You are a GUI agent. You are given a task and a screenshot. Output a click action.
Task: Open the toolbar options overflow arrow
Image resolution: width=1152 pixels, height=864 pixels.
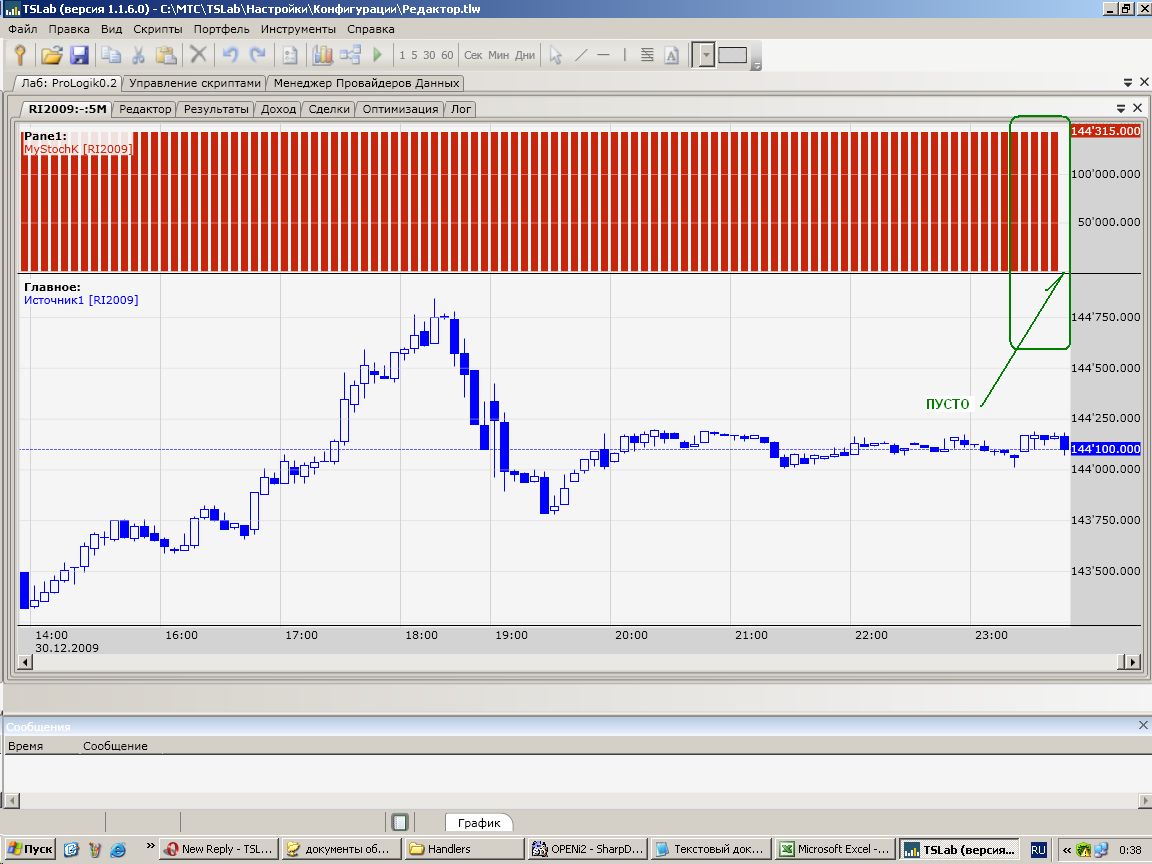[x=756, y=66]
